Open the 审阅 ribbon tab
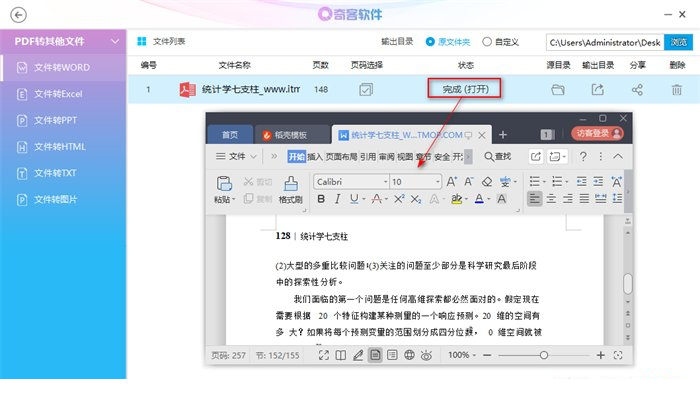Screen dimensions: 700x394 (x=387, y=157)
